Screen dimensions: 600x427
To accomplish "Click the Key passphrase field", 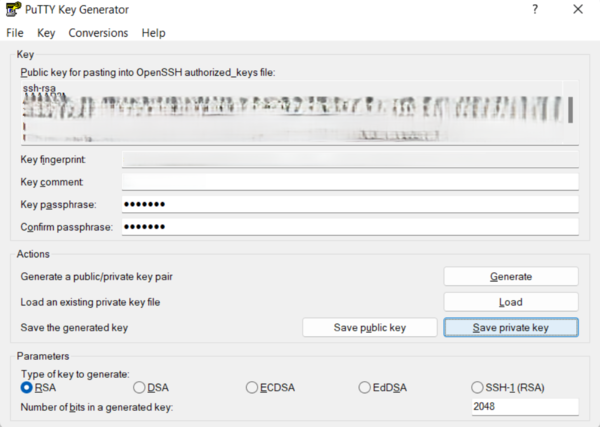I will pos(349,204).
